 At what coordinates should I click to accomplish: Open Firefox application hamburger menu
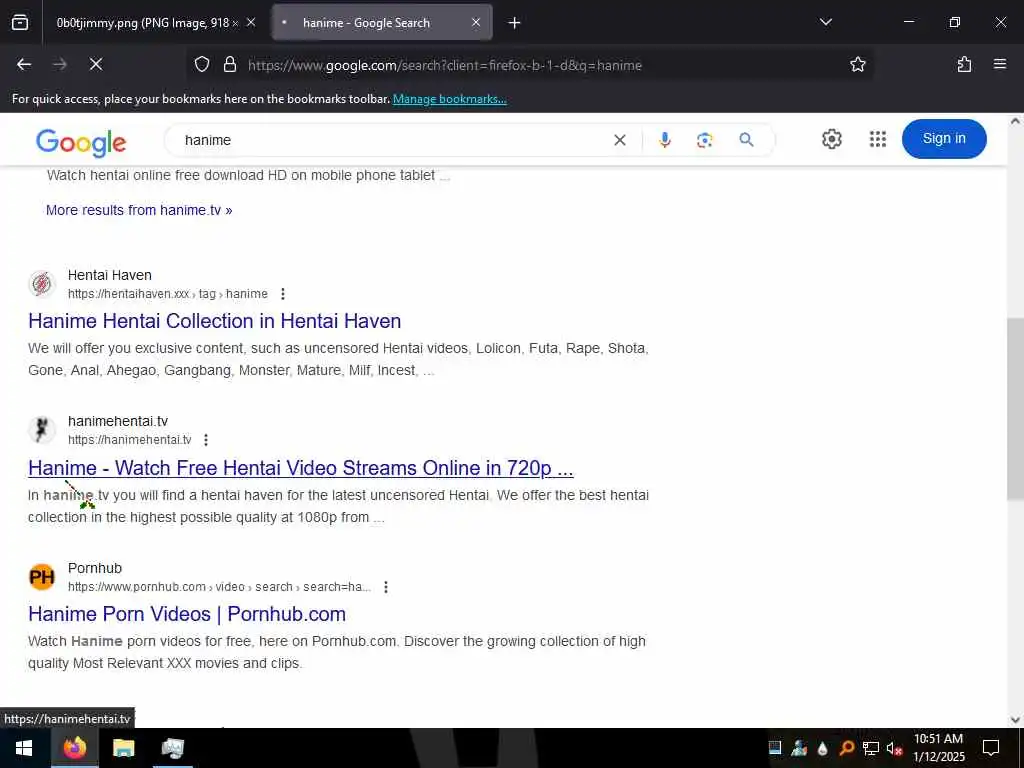coord(1000,65)
